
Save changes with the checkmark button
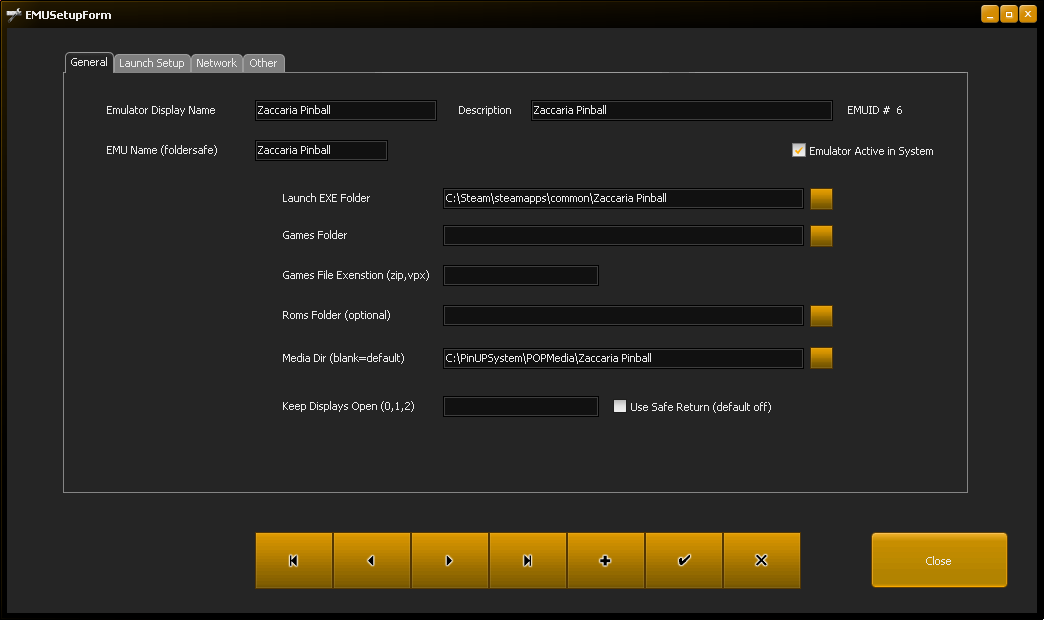click(684, 561)
